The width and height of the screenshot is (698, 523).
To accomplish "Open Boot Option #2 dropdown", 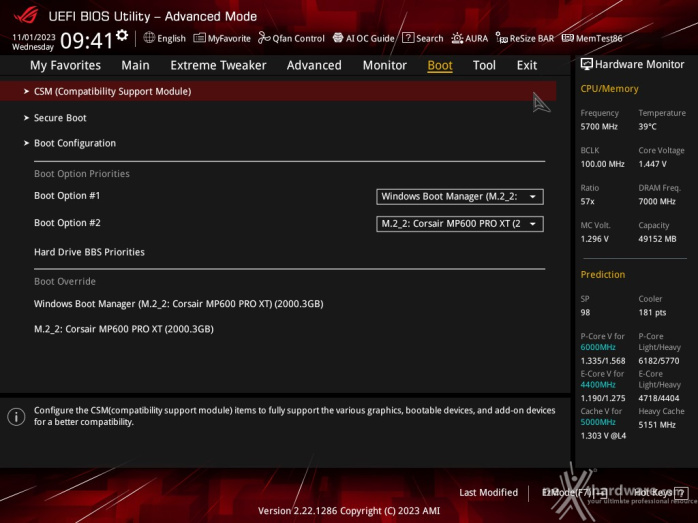I will tap(459, 223).
